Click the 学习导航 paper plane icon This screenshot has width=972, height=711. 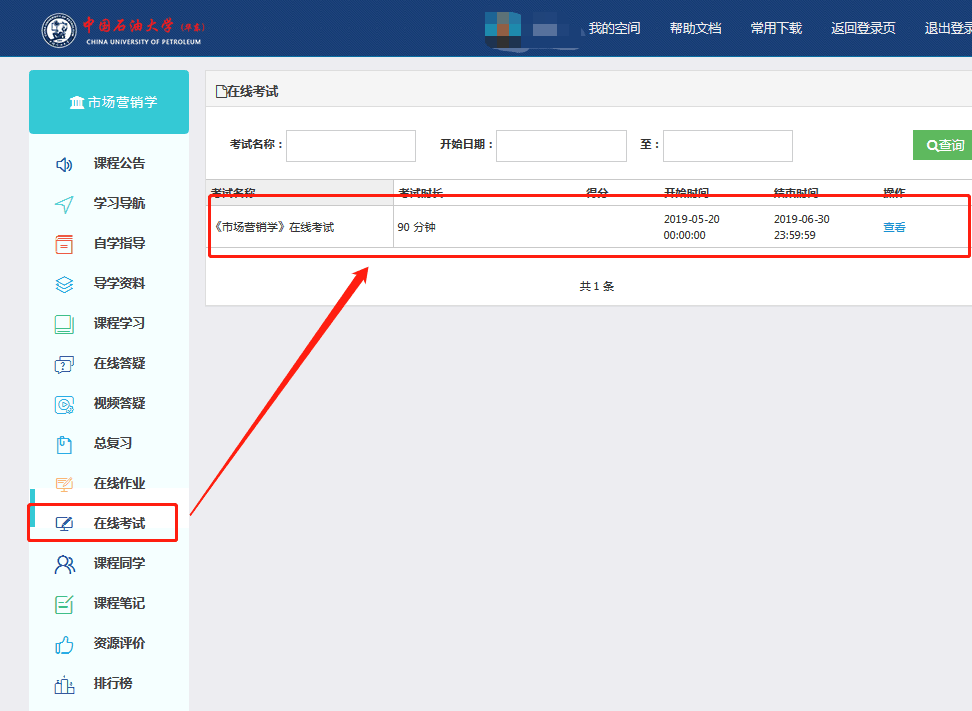tap(64, 204)
